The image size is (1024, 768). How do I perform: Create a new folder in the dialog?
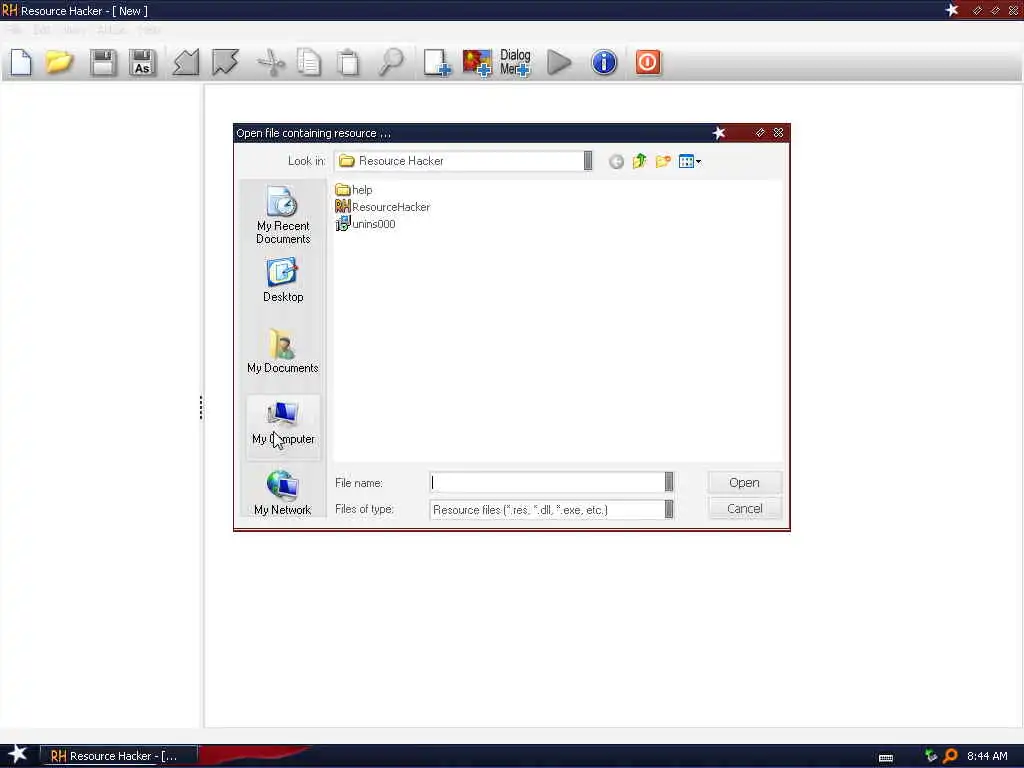click(663, 161)
